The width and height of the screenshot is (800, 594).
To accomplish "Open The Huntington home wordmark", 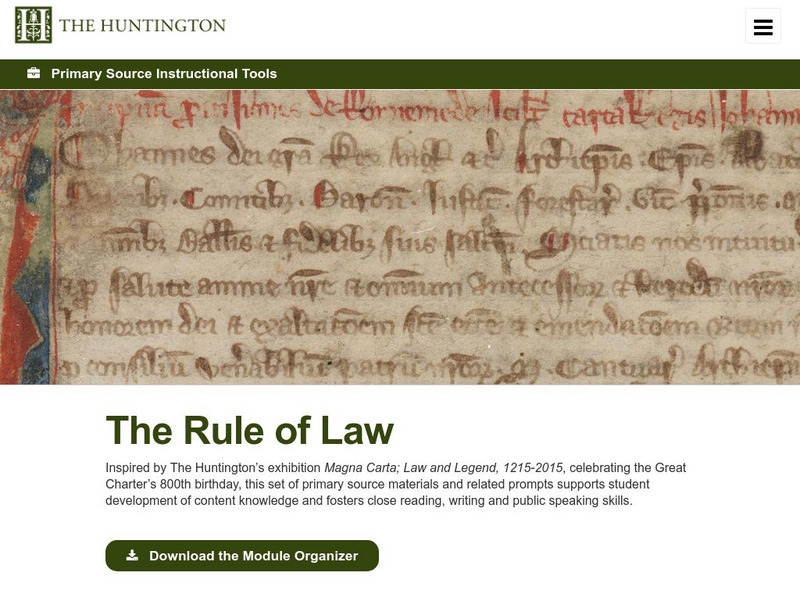I will pyautogui.click(x=142, y=26).
